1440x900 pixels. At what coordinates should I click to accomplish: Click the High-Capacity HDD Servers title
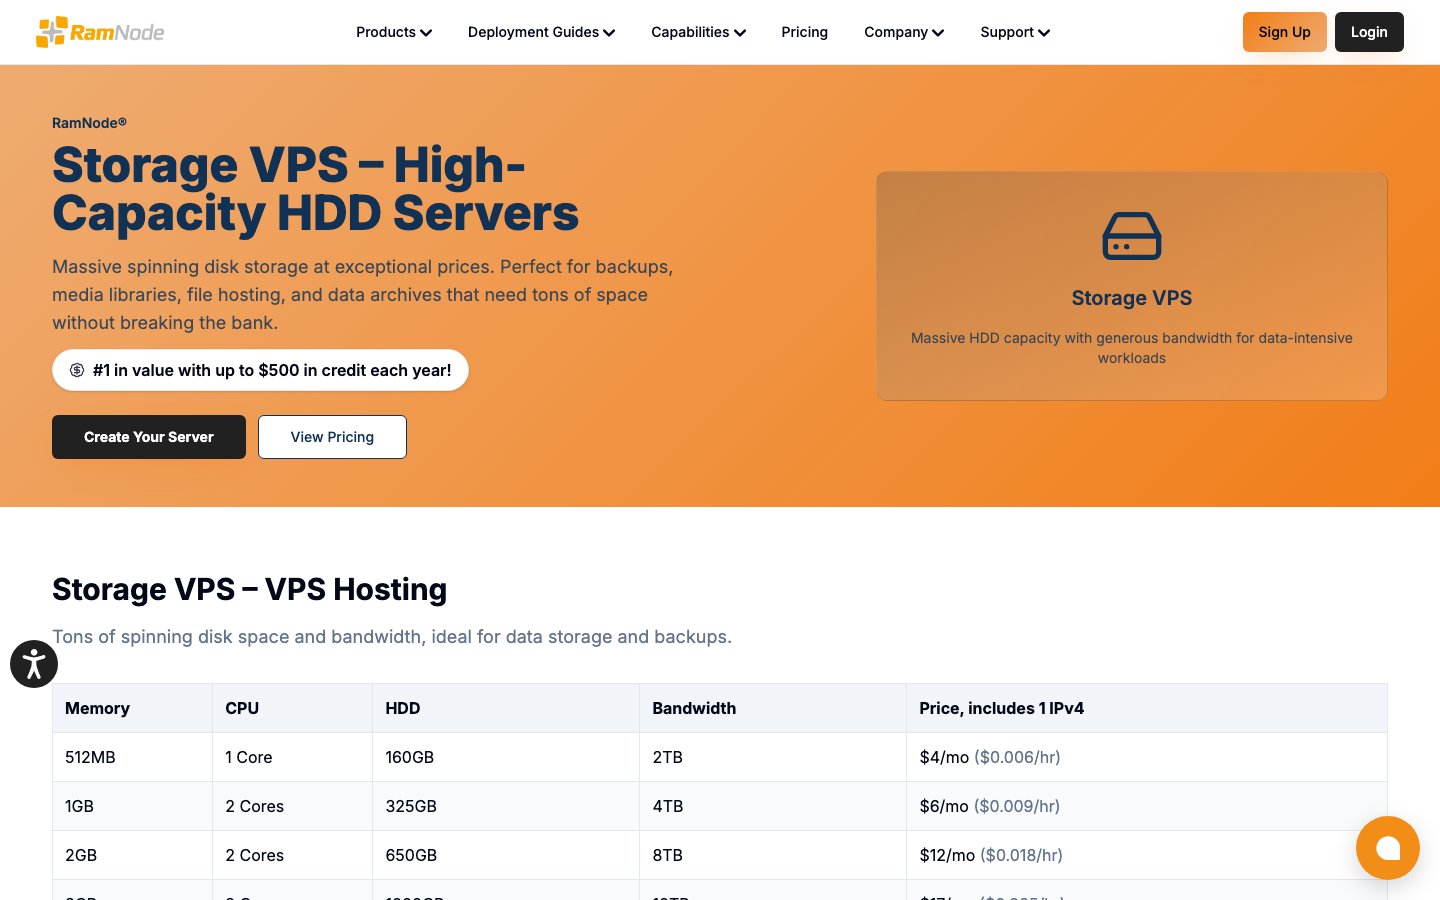316,189
